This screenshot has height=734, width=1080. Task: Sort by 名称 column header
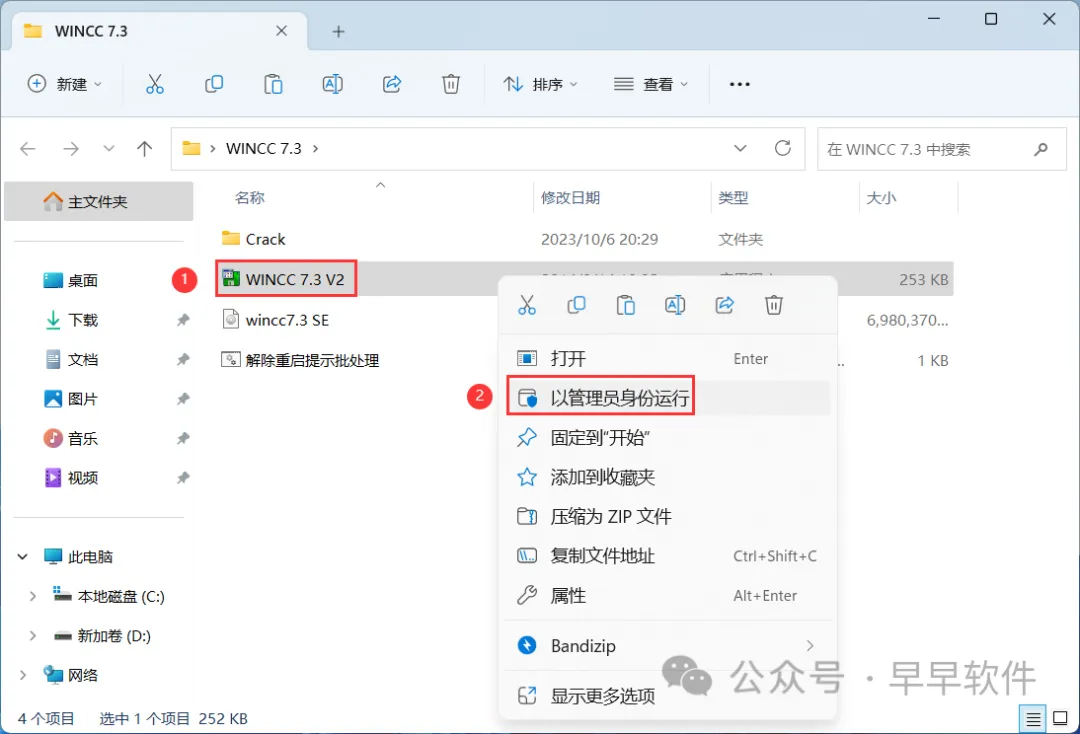pos(249,198)
